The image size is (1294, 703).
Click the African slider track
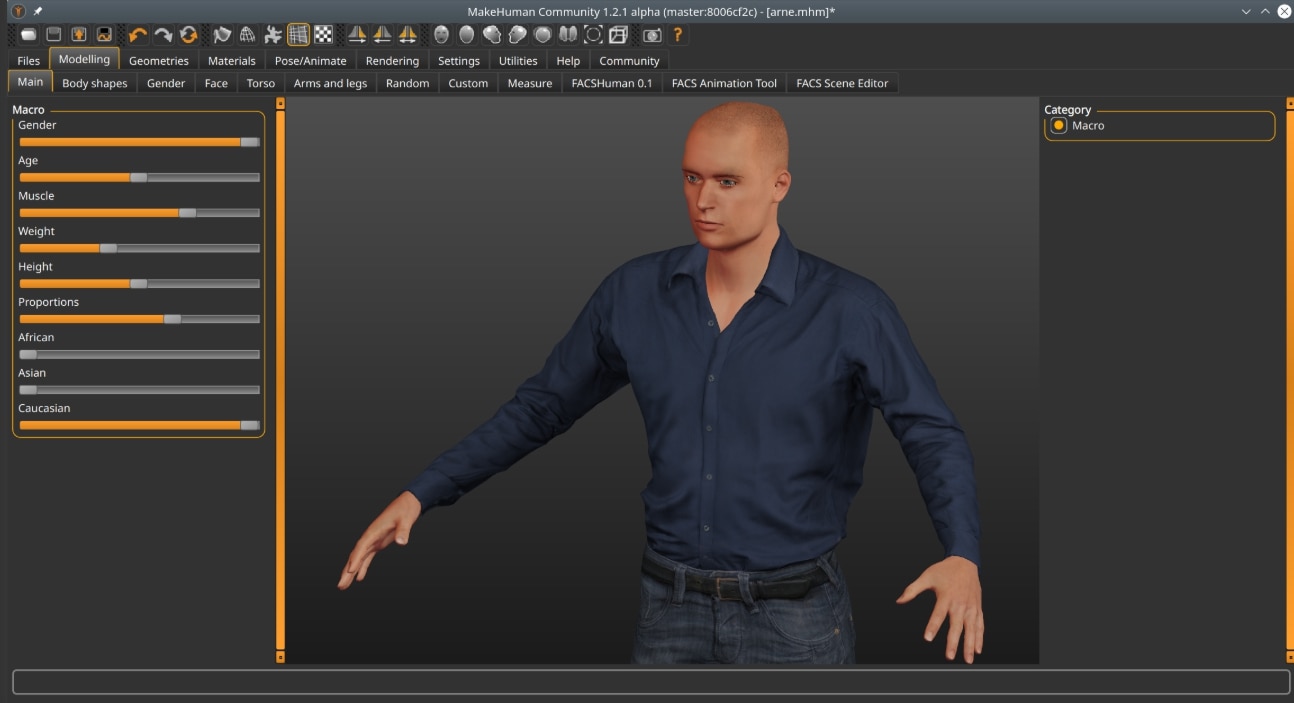pos(140,354)
